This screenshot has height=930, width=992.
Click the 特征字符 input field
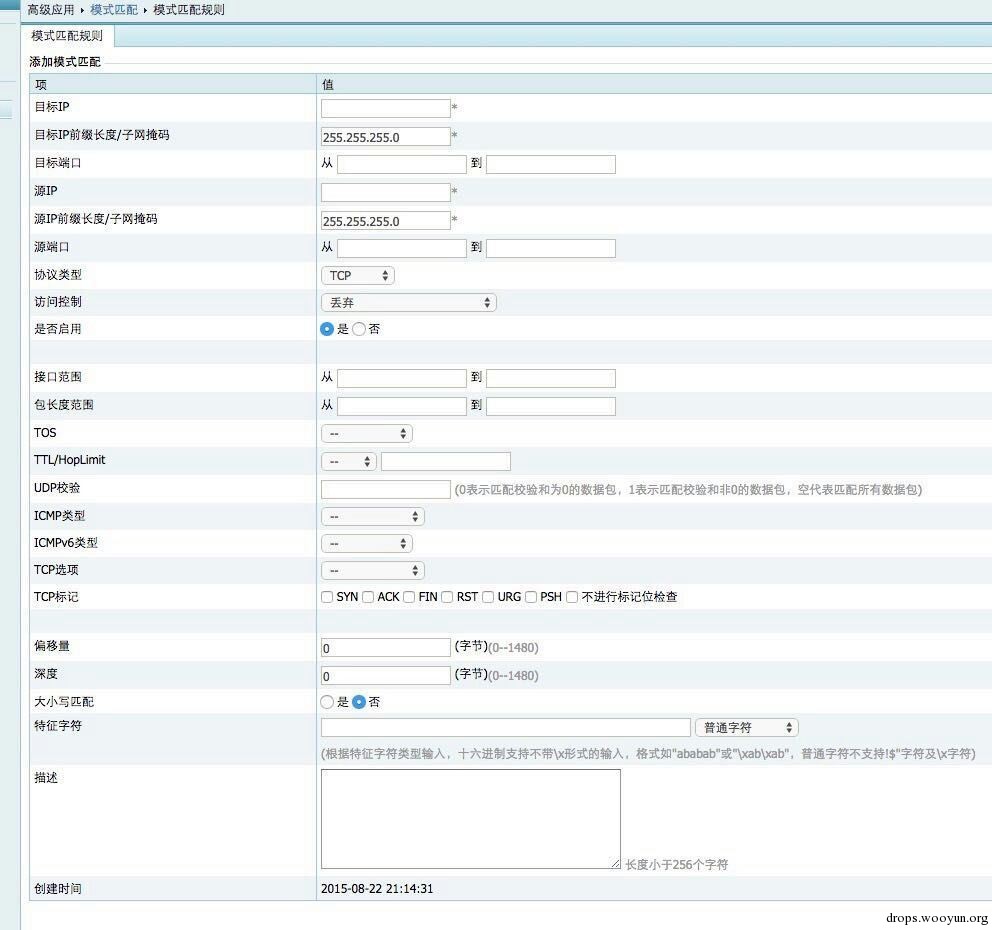(x=505, y=728)
